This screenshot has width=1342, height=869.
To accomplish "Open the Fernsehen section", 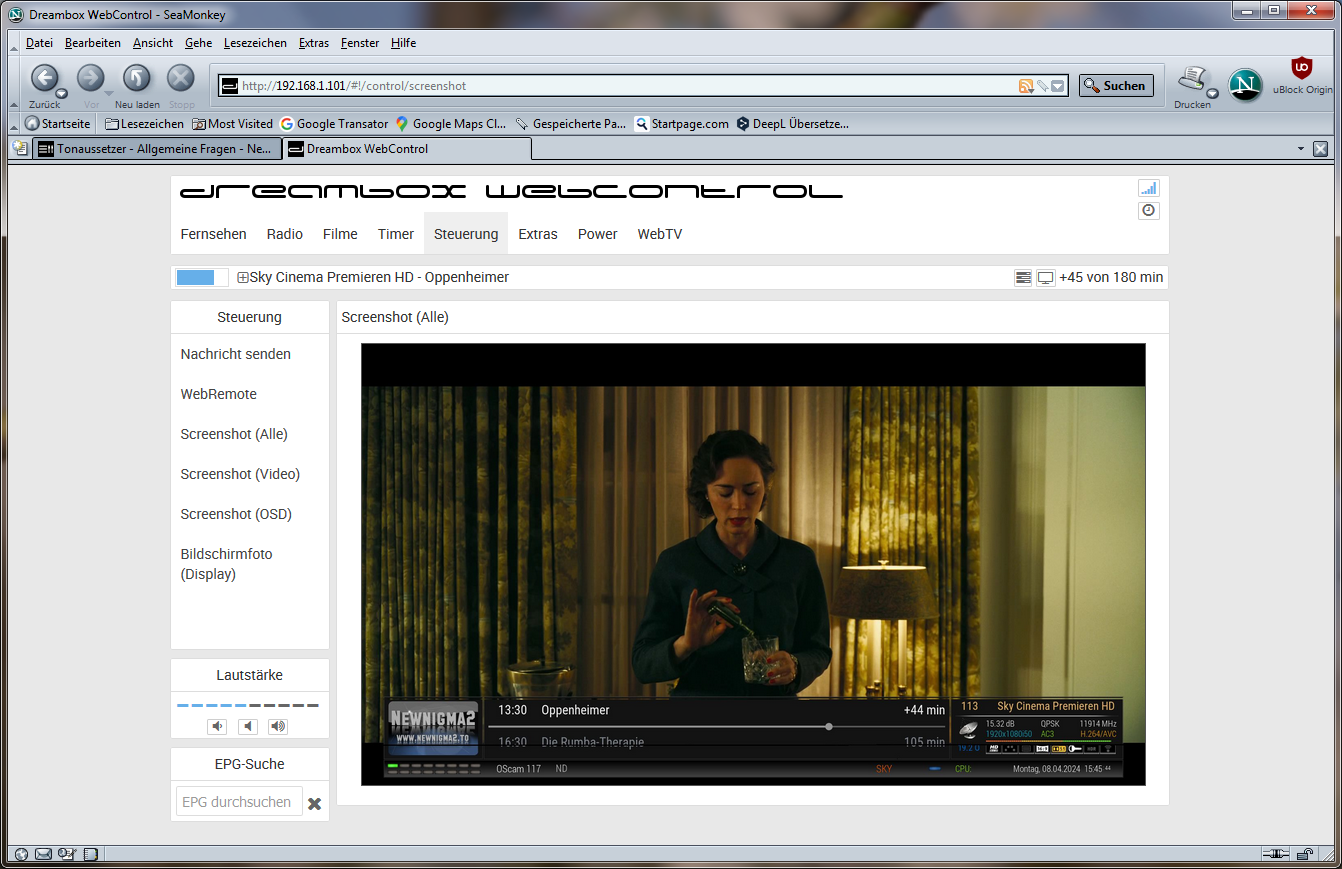I will (213, 234).
